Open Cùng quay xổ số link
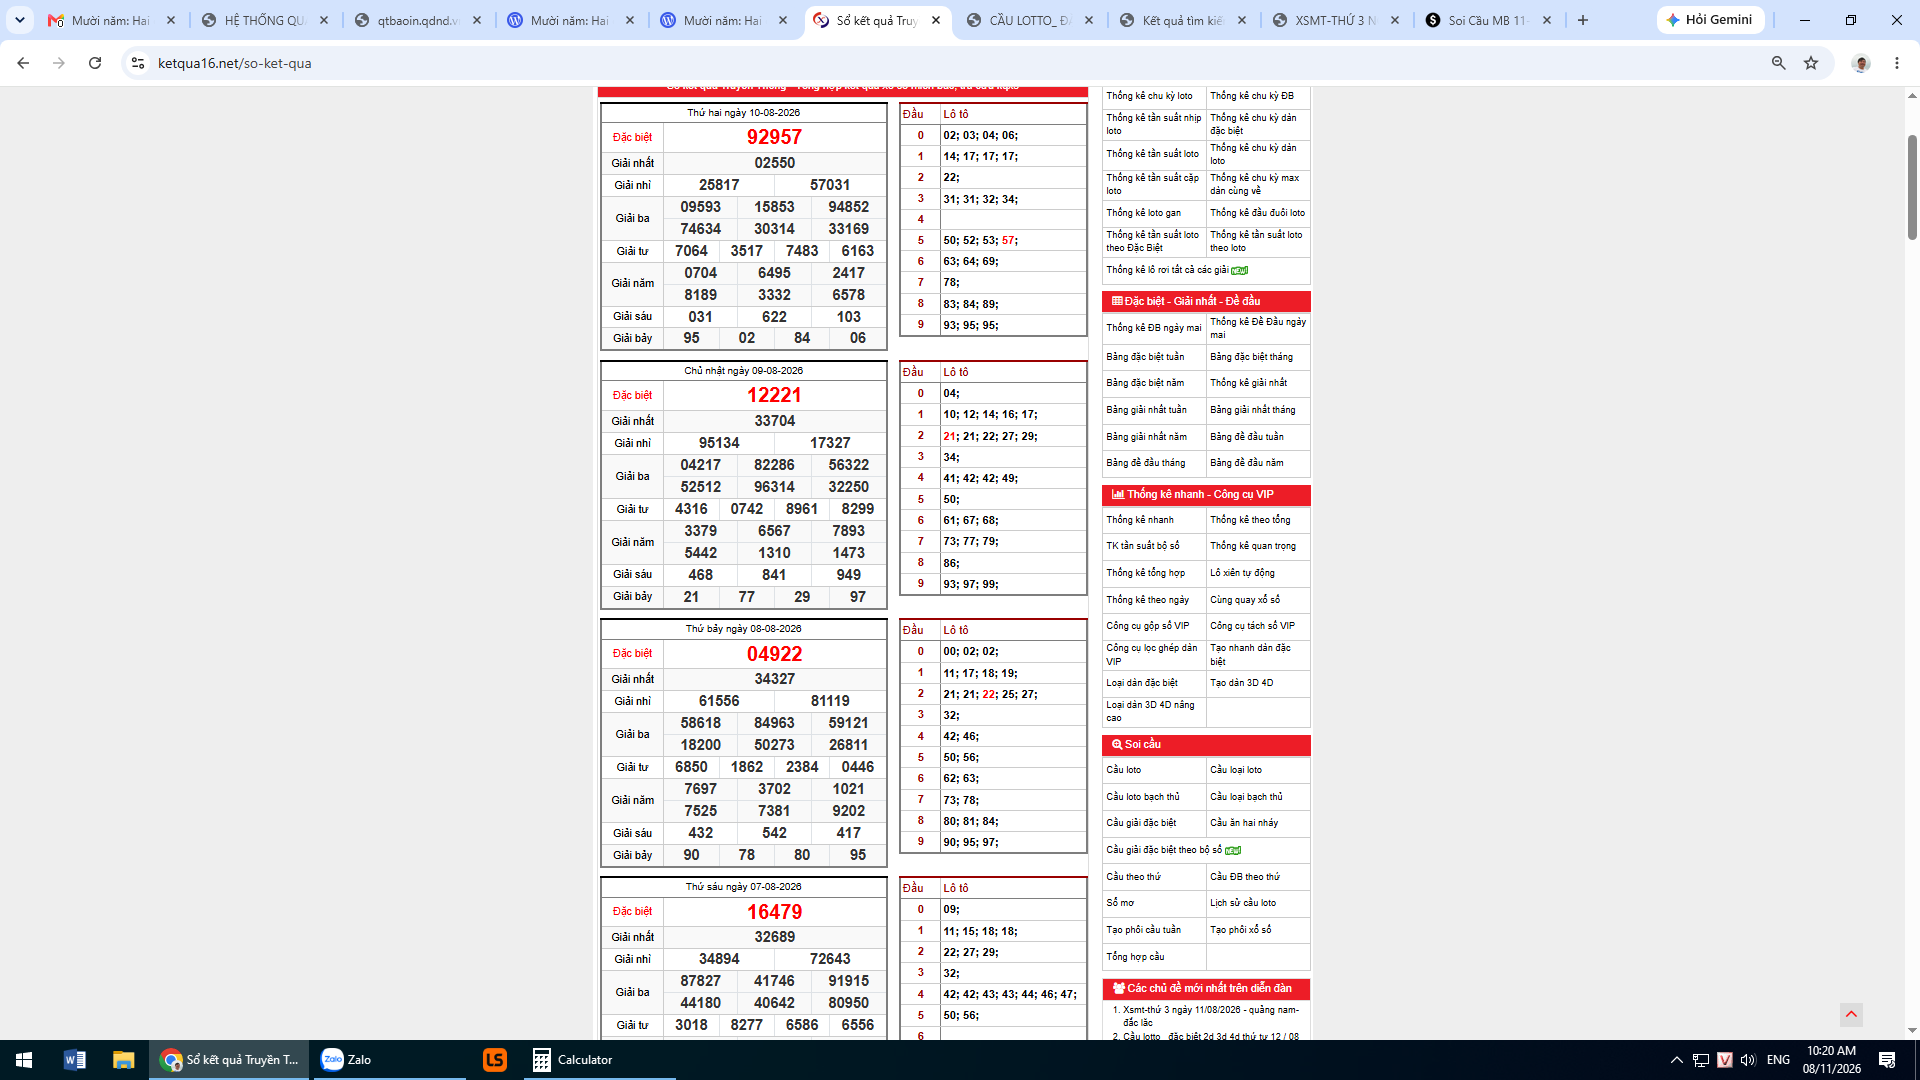The image size is (1920, 1080). coord(1245,600)
